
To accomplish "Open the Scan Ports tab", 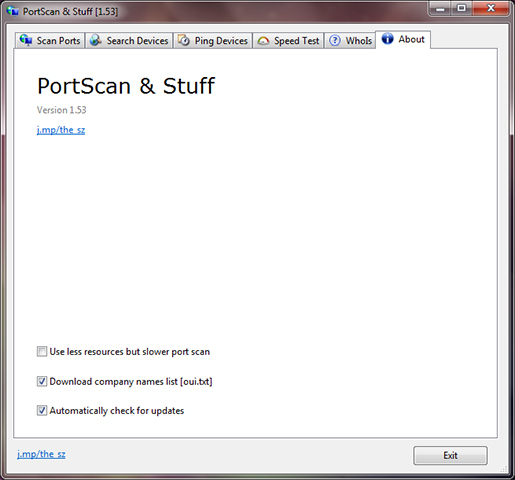I will (50, 41).
